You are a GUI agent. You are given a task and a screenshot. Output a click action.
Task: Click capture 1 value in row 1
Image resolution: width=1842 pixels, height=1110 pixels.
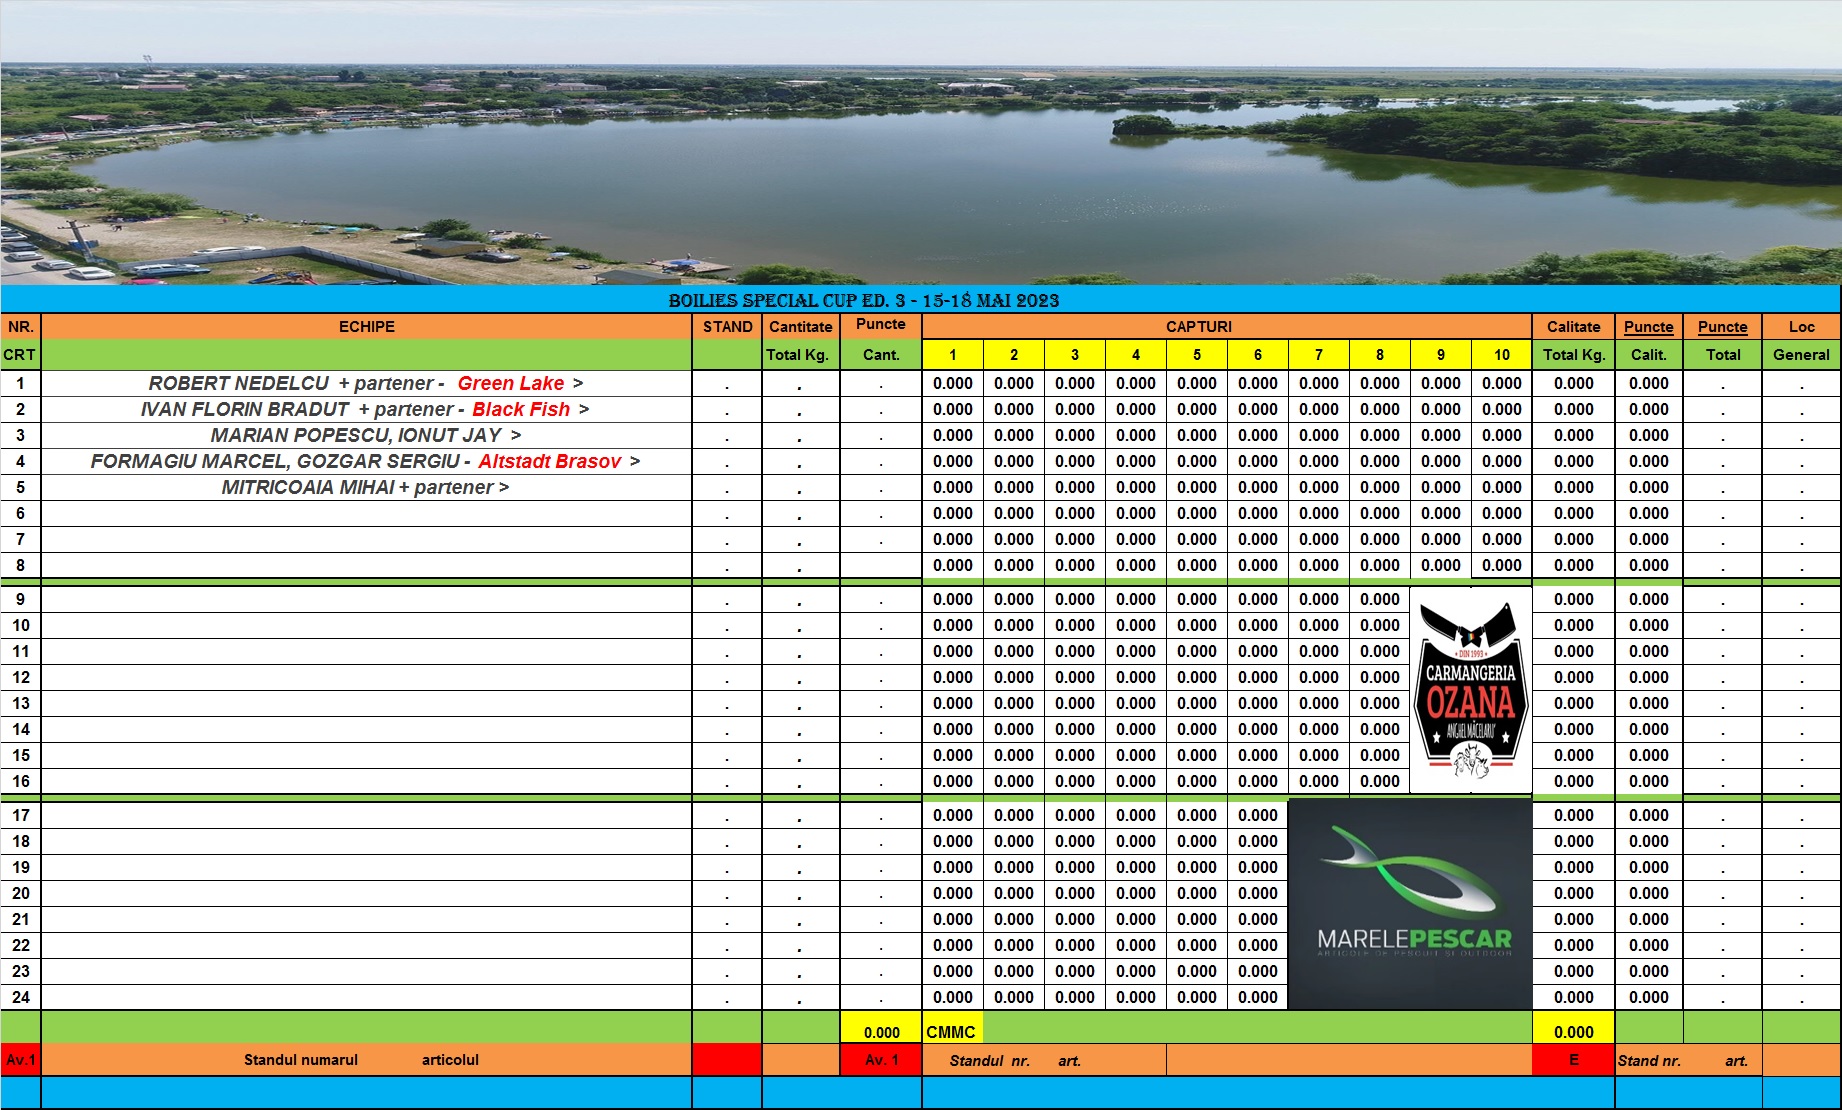pos(953,383)
